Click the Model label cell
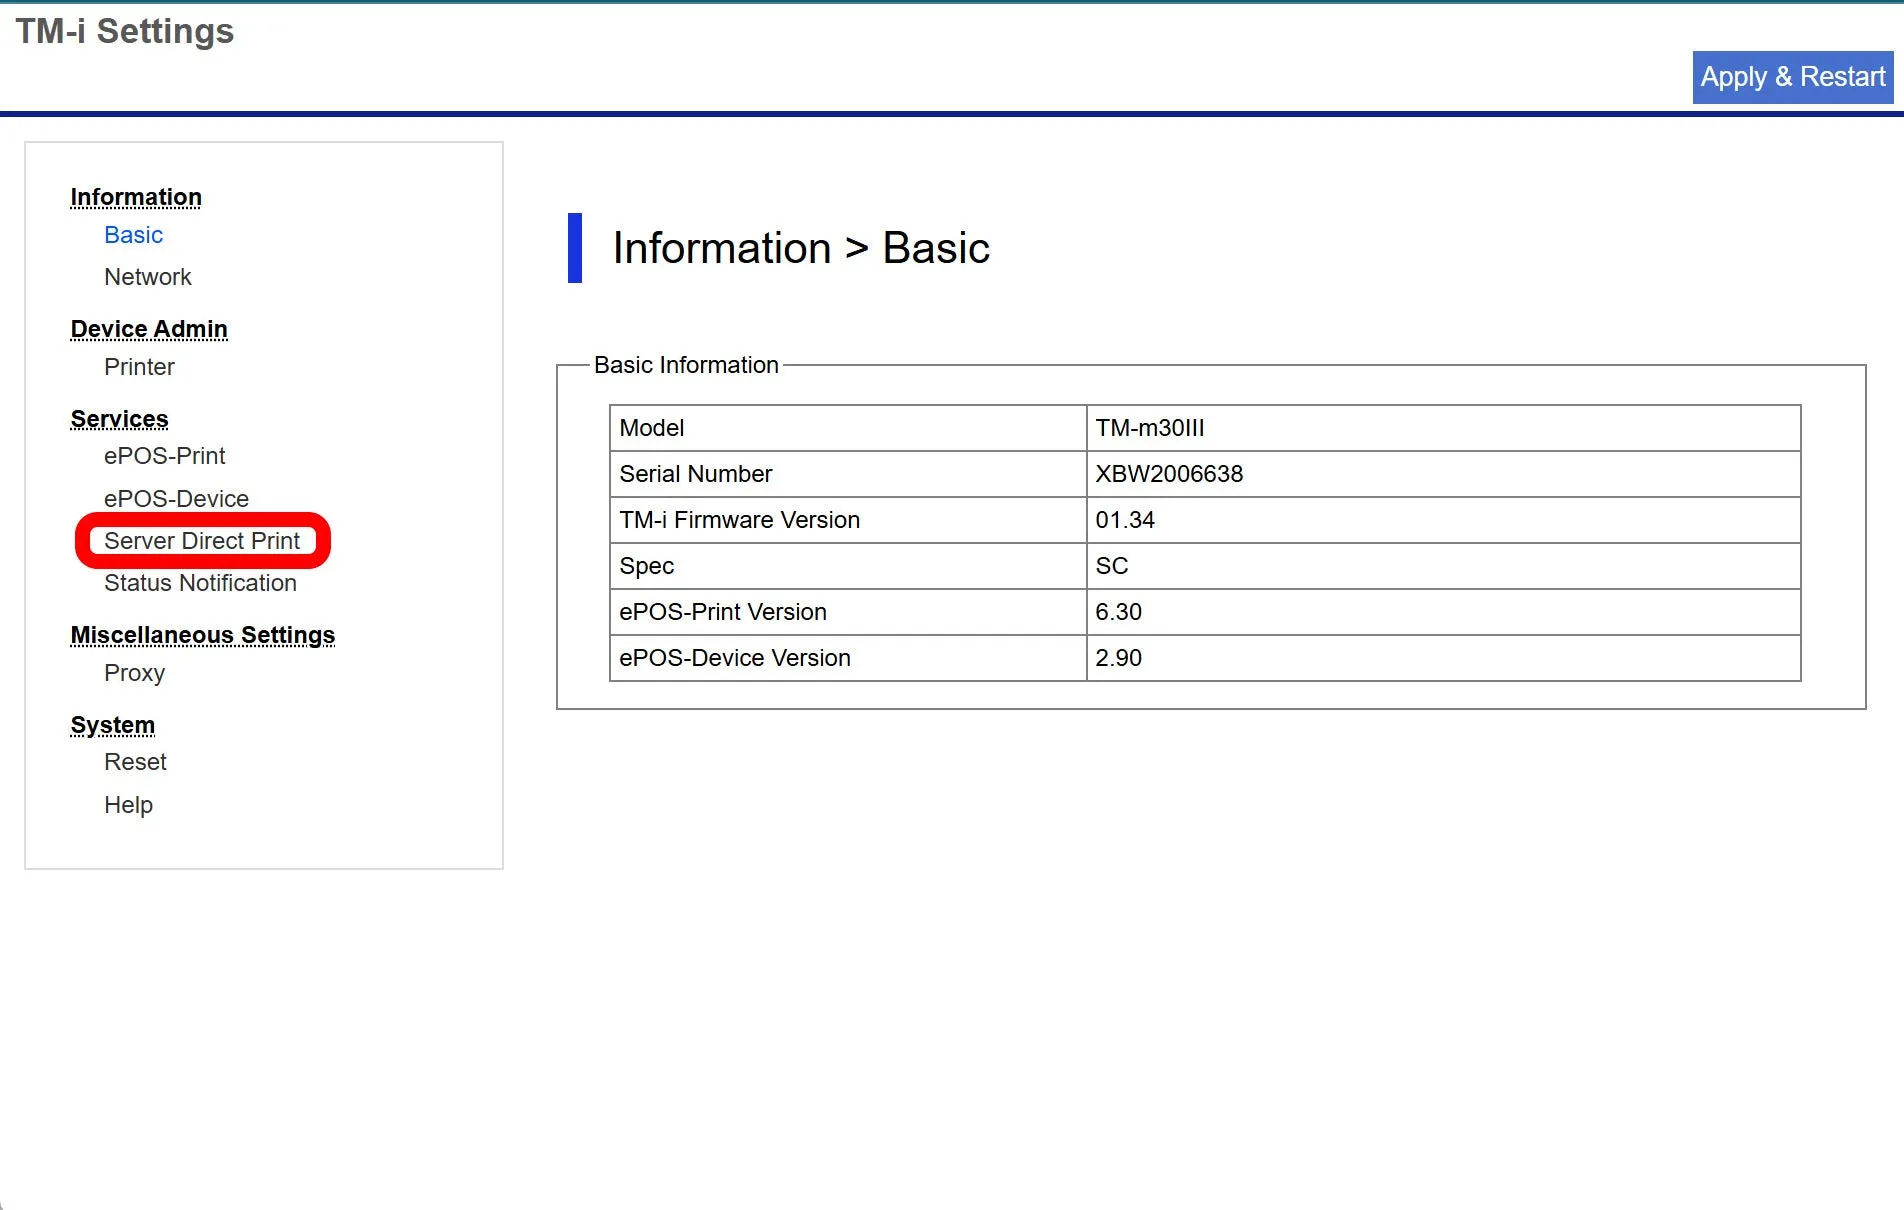The width and height of the screenshot is (1904, 1210). pyautogui.click(x=848, y=428)
